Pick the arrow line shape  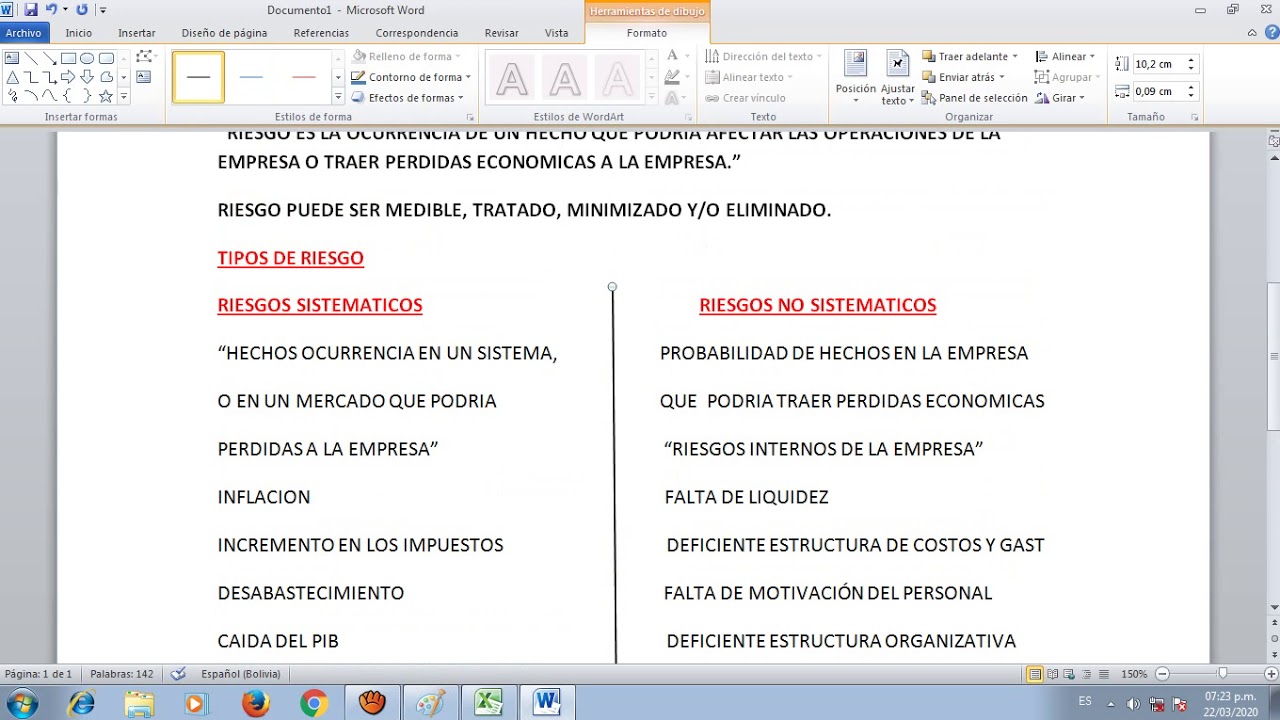click(x=50, y=58)
